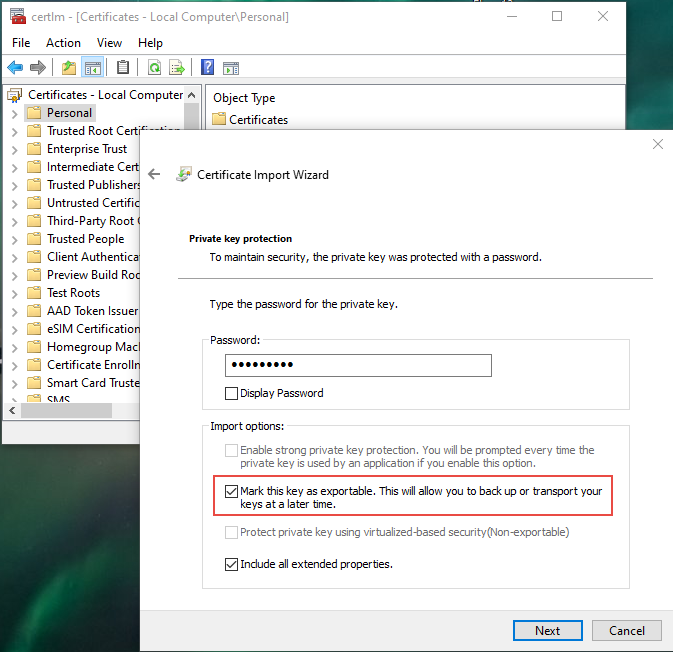
Task: Click the Refresh toolbar icon
Action: pos(154,68)
